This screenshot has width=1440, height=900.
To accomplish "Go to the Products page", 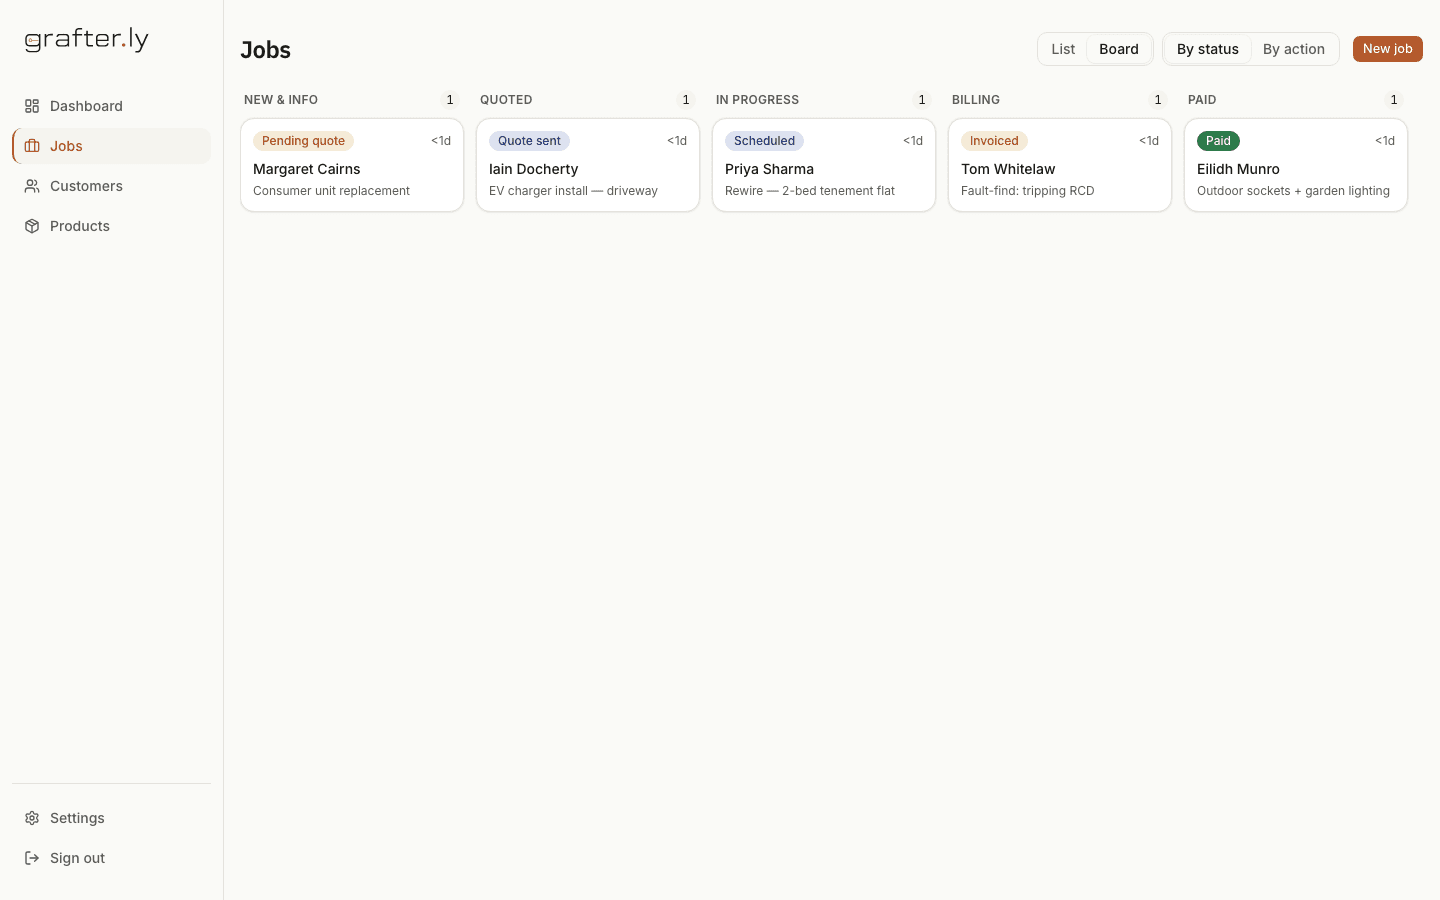I will 111,226.
